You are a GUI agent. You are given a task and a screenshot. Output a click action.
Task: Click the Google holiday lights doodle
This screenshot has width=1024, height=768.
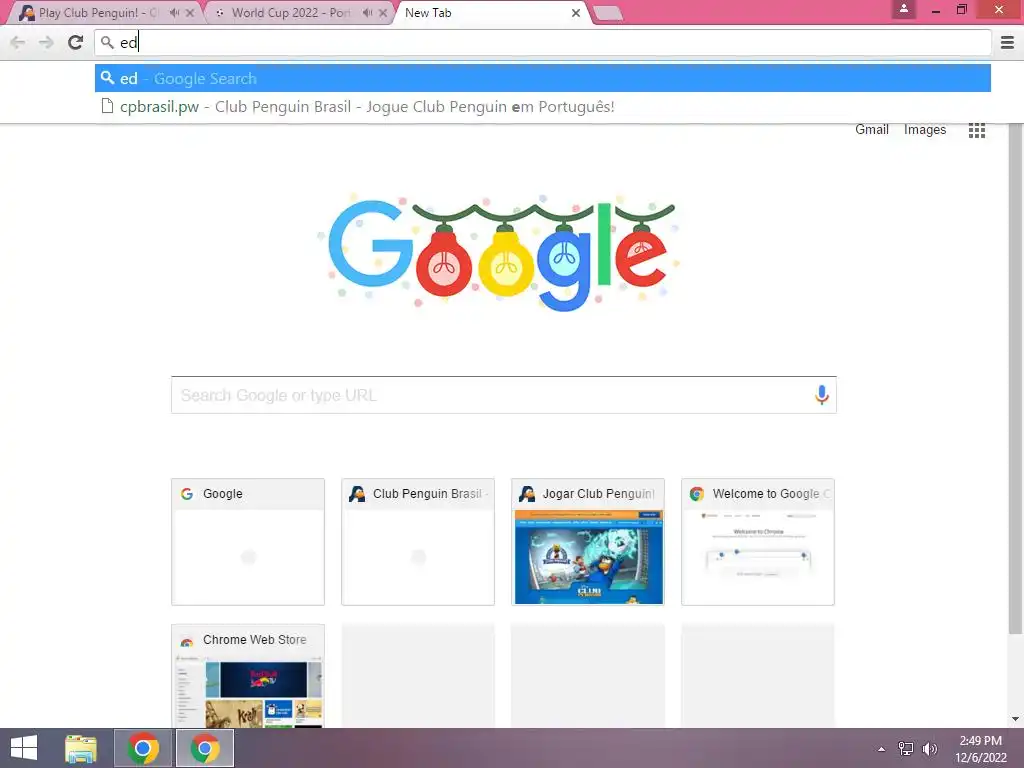coord(500,251)
